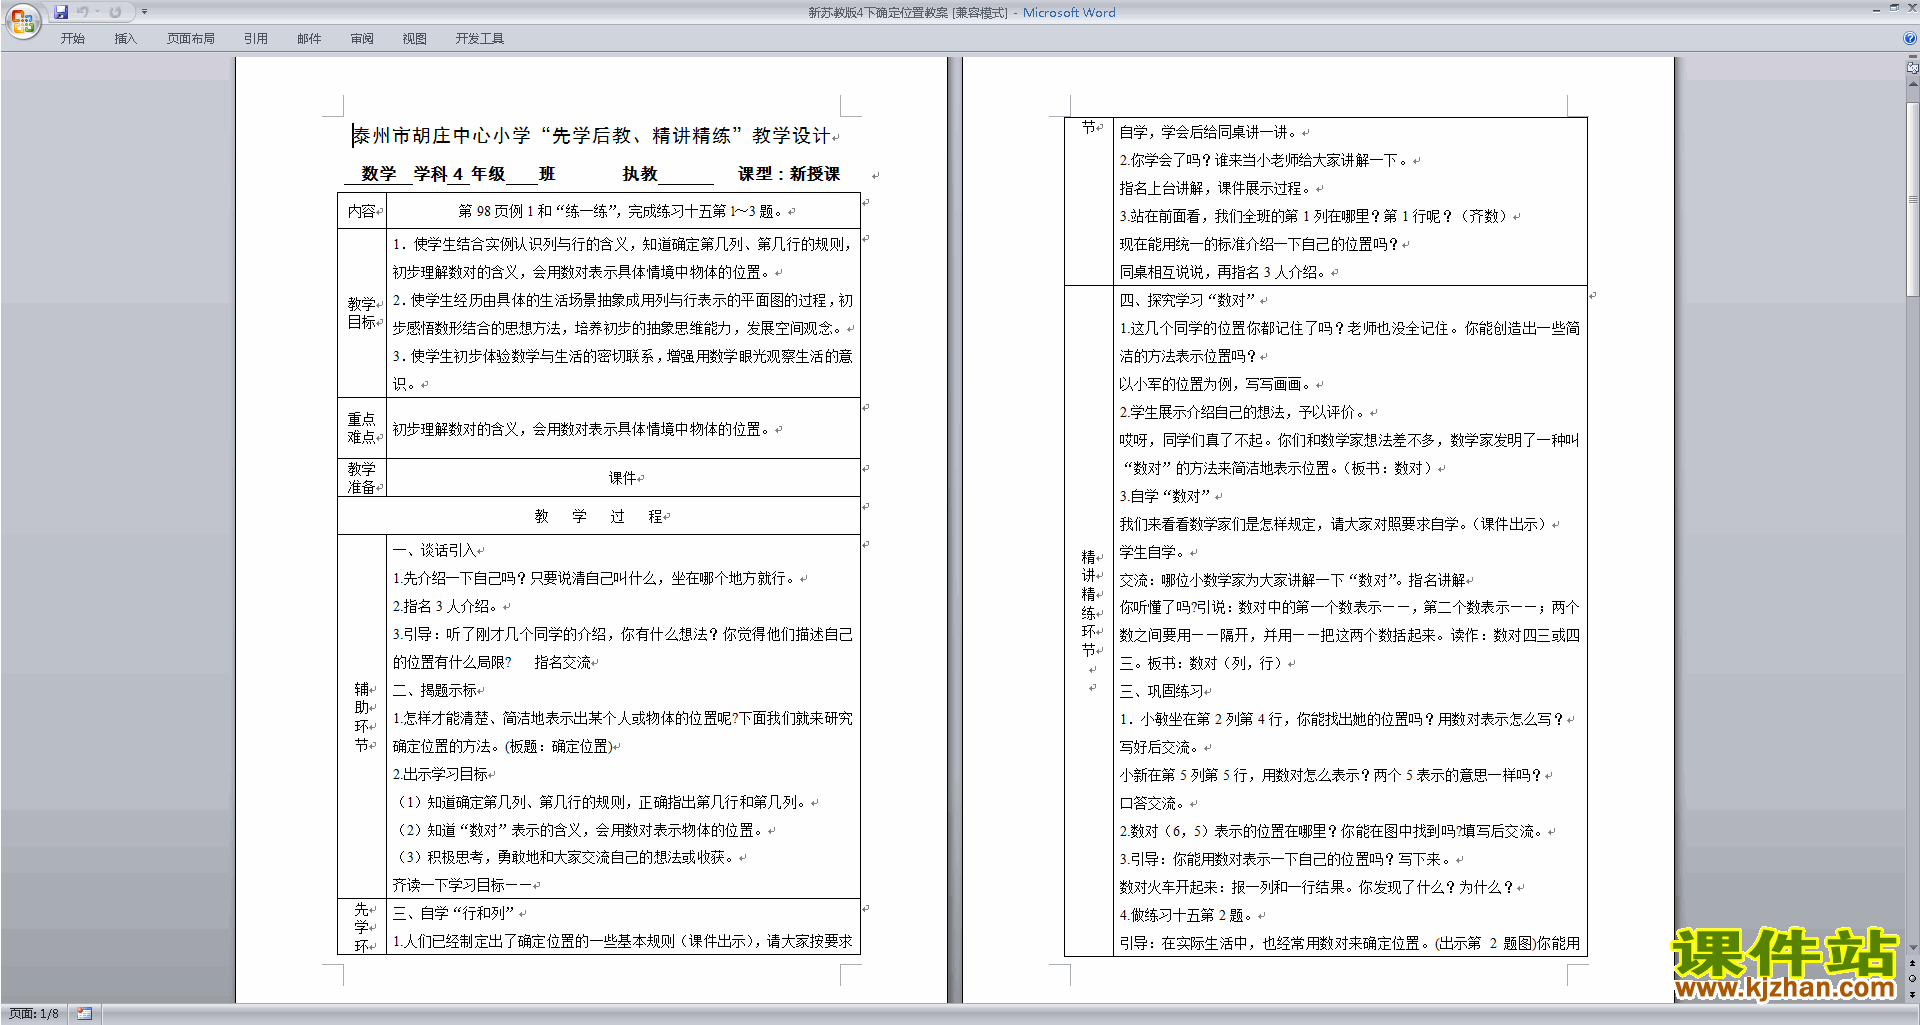1920x1025 pixels.
Task: Click the 学生自学。 line on page two
Action: 1152,552
